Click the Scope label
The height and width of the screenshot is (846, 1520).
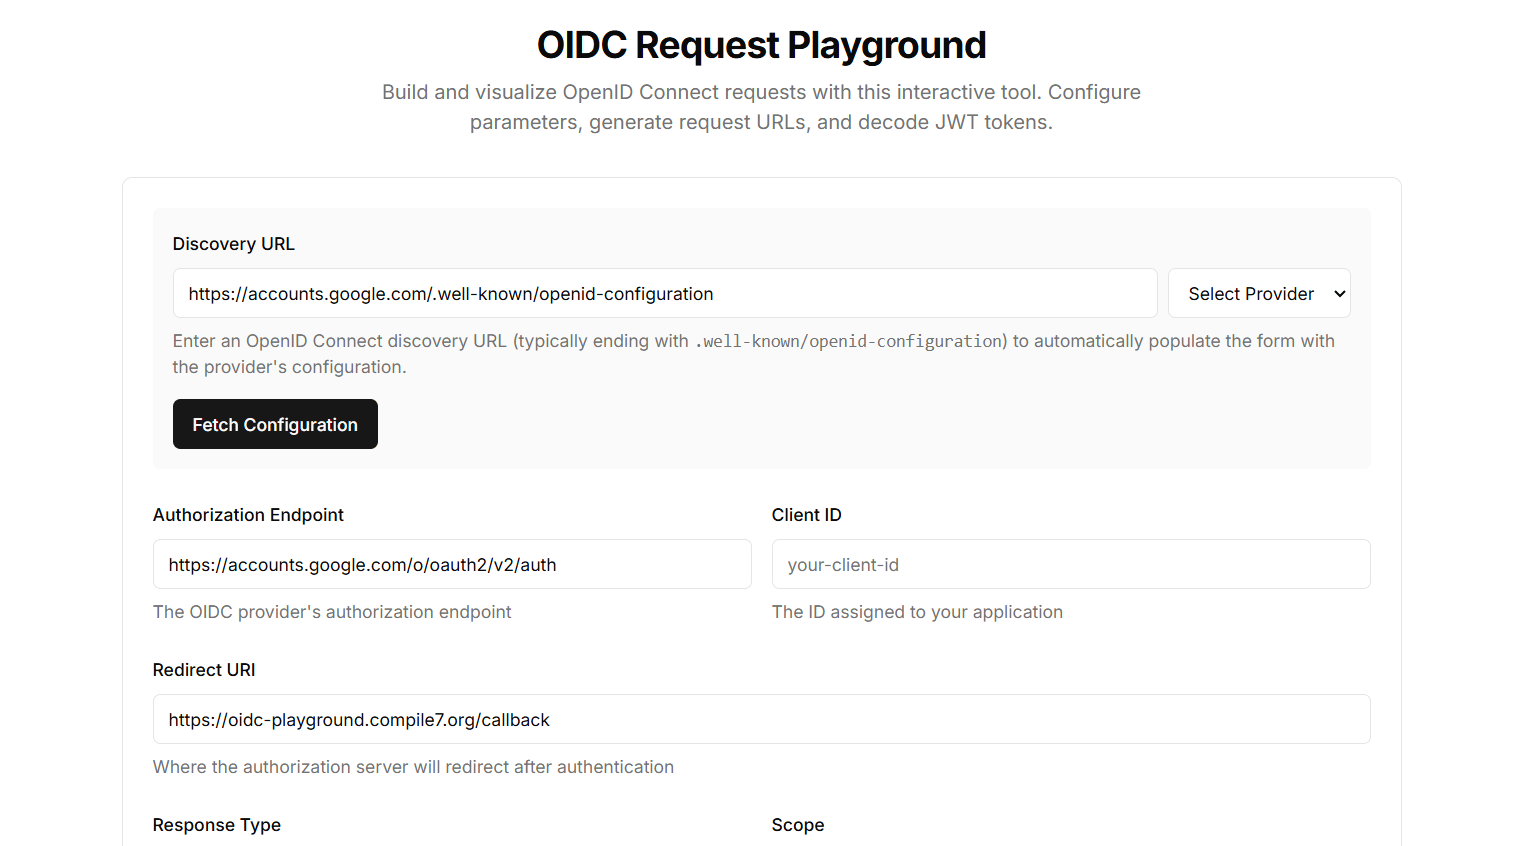point(797,825)
